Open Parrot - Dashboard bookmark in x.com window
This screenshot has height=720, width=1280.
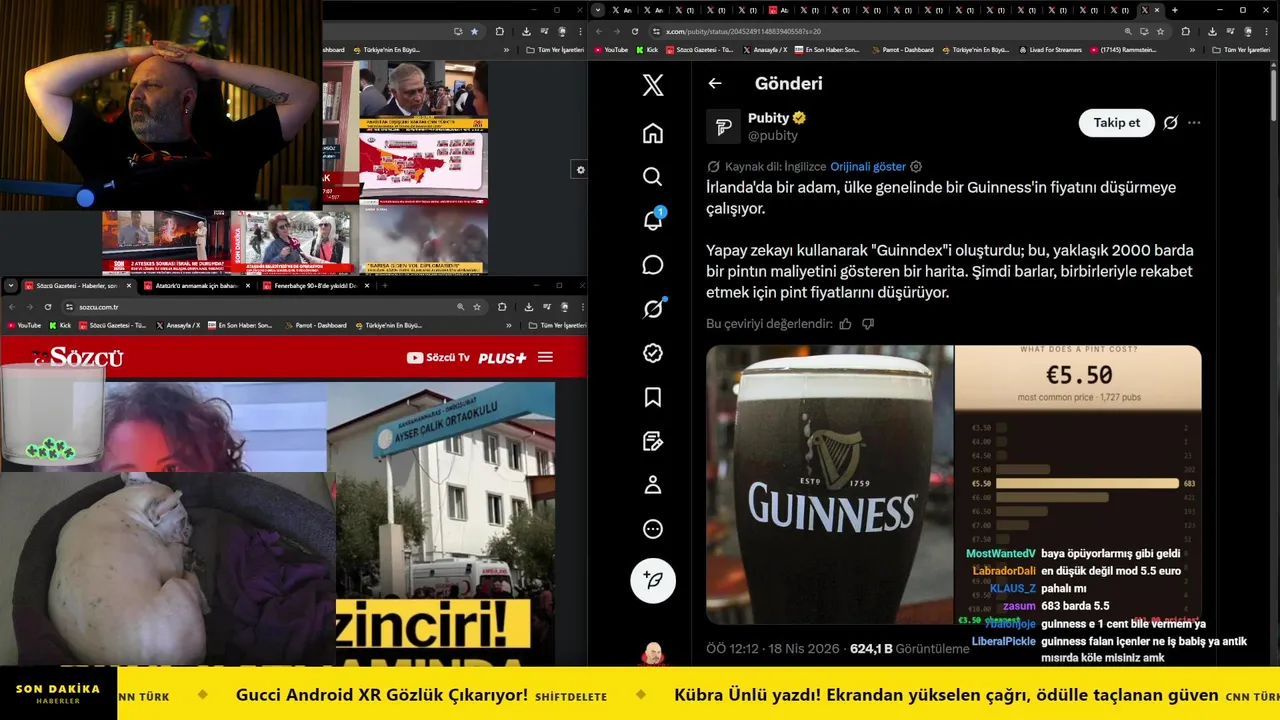pos(901,49)
